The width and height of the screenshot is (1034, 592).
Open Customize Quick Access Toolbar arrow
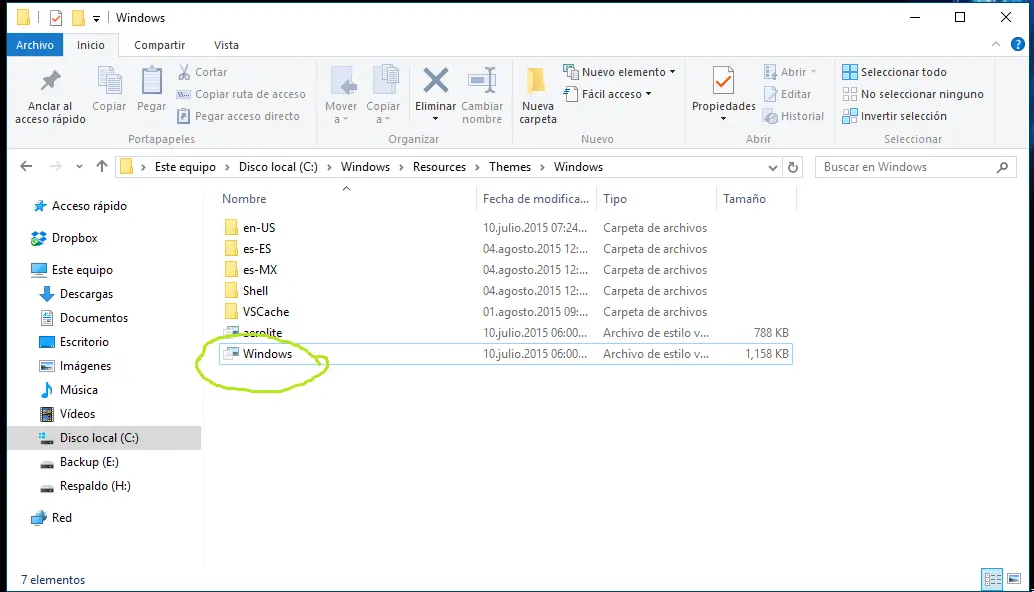click(x=96, y=18)
